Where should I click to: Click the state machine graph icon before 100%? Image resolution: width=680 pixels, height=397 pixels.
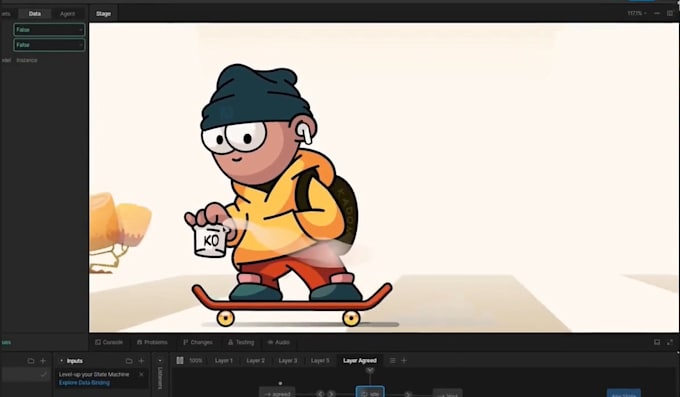(x=180, y=361)
